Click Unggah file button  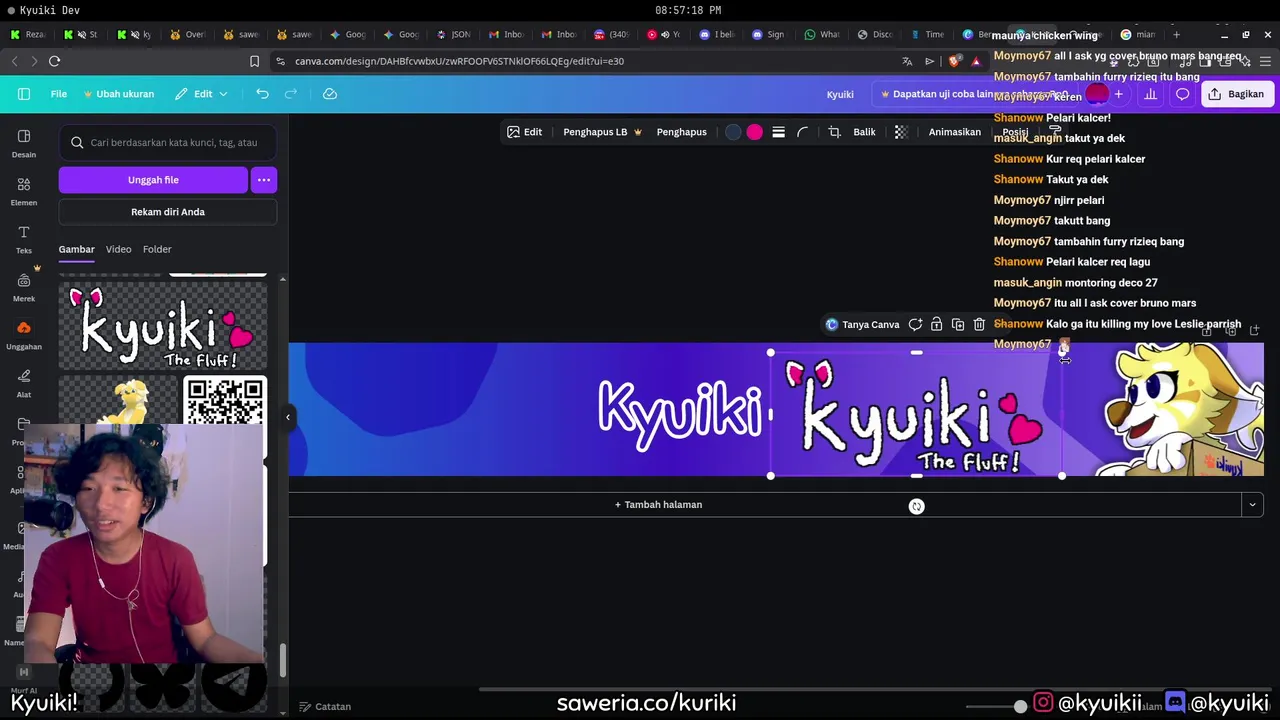click(153, 180)
